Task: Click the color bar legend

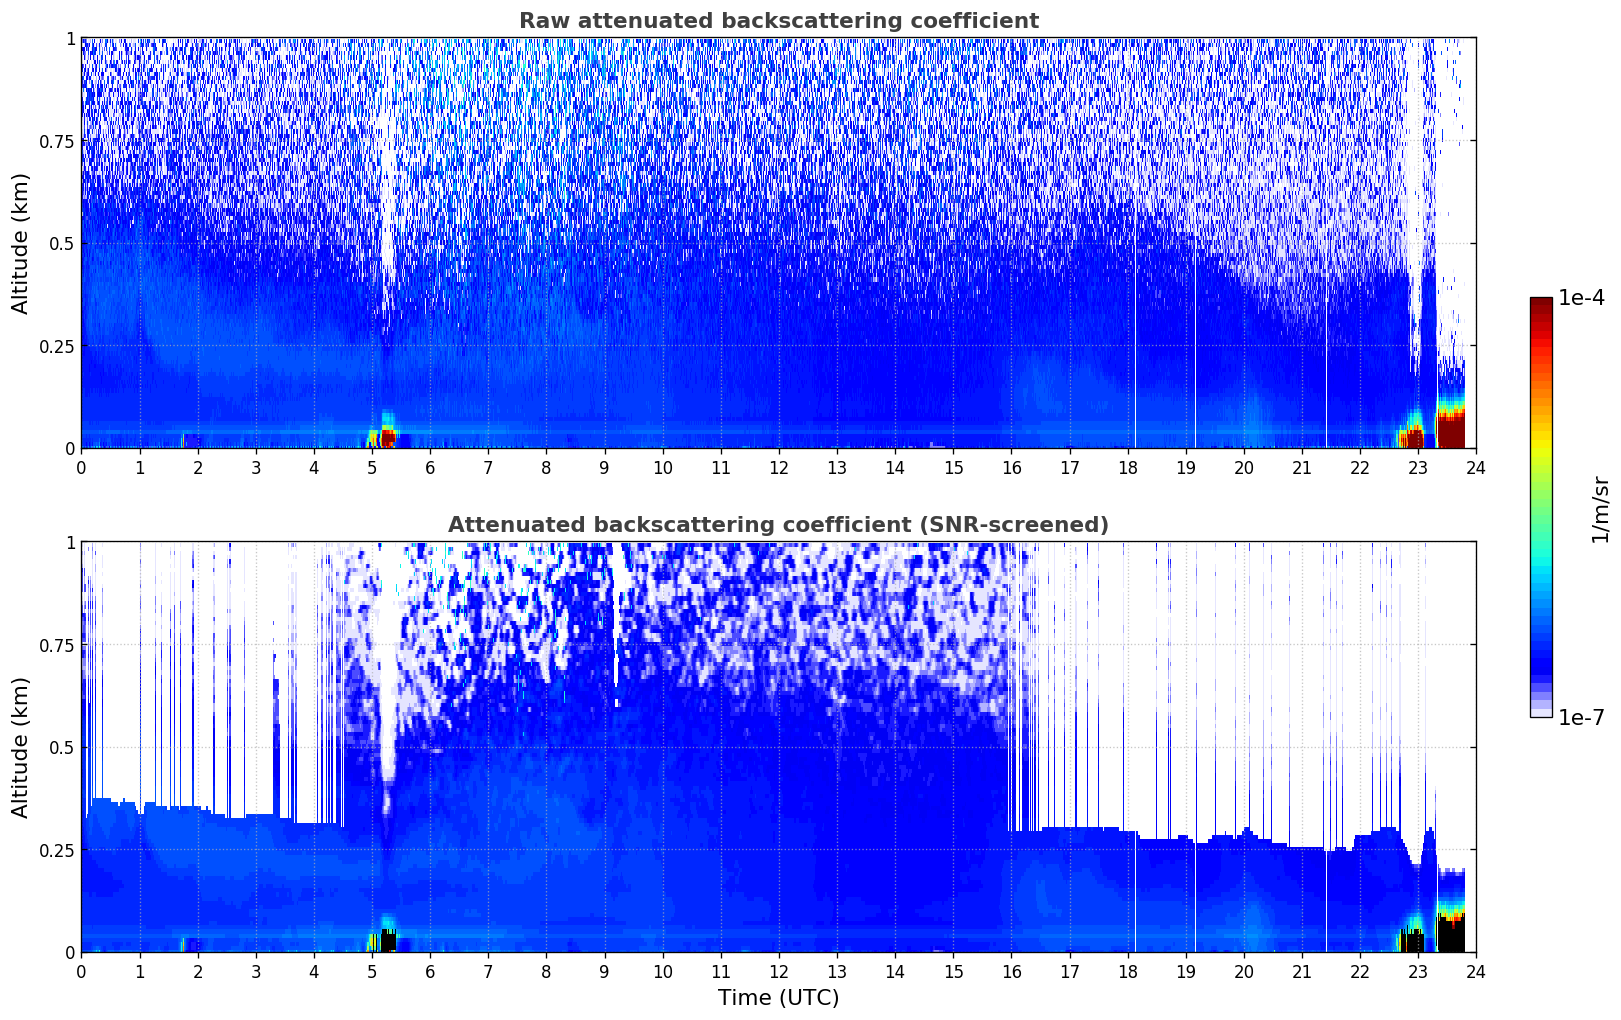Action: tap(1541, 507)
